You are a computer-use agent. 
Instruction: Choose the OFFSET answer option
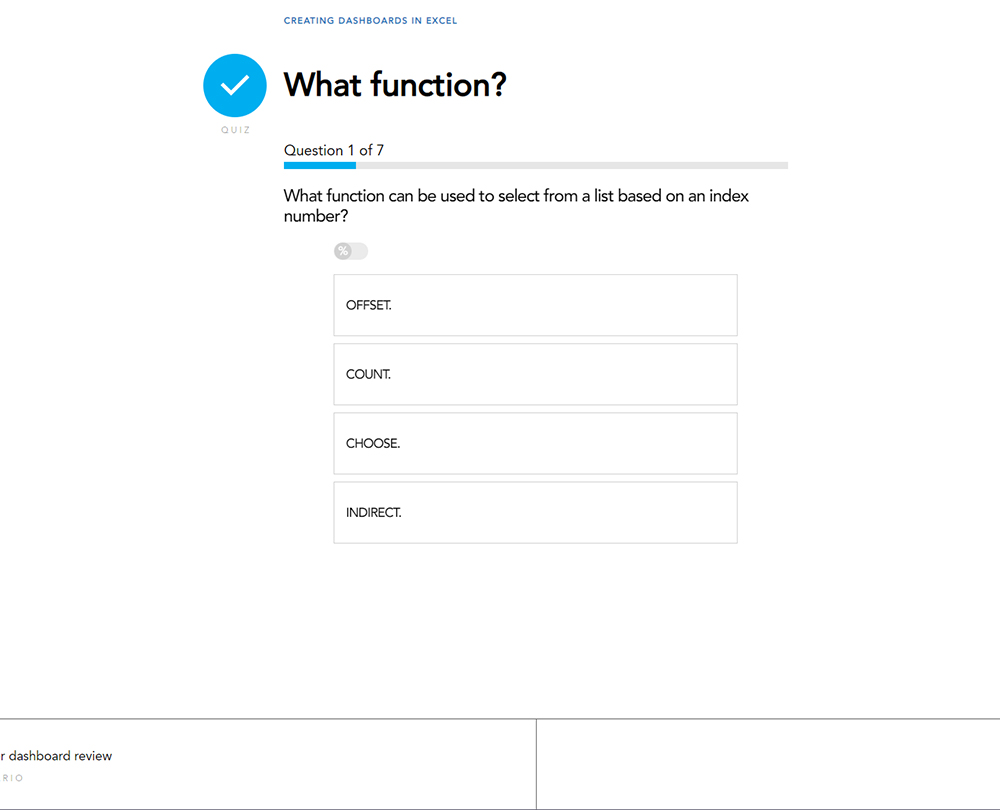[535, 305]
